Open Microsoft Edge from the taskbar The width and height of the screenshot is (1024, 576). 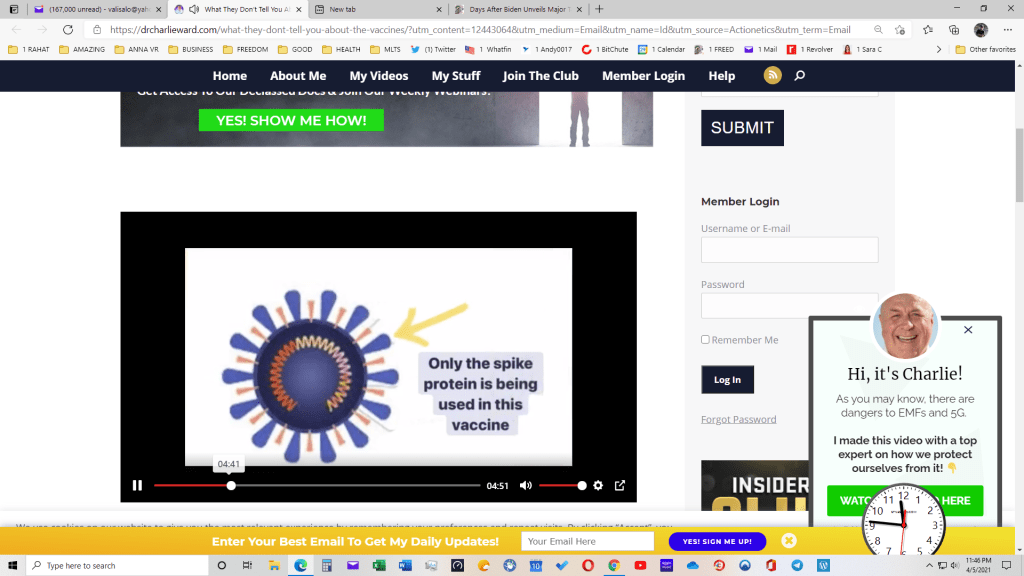(x=300, y=565)
